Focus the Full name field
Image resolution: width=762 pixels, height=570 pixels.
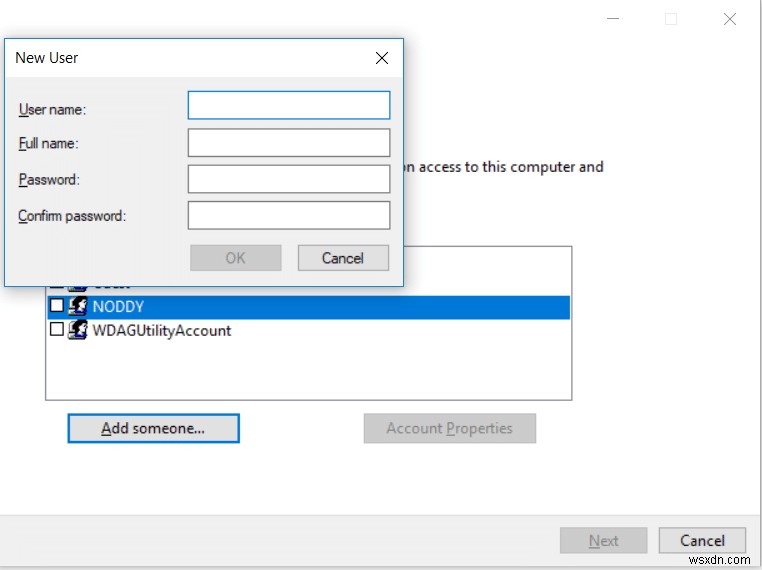[x=289, y=142]
